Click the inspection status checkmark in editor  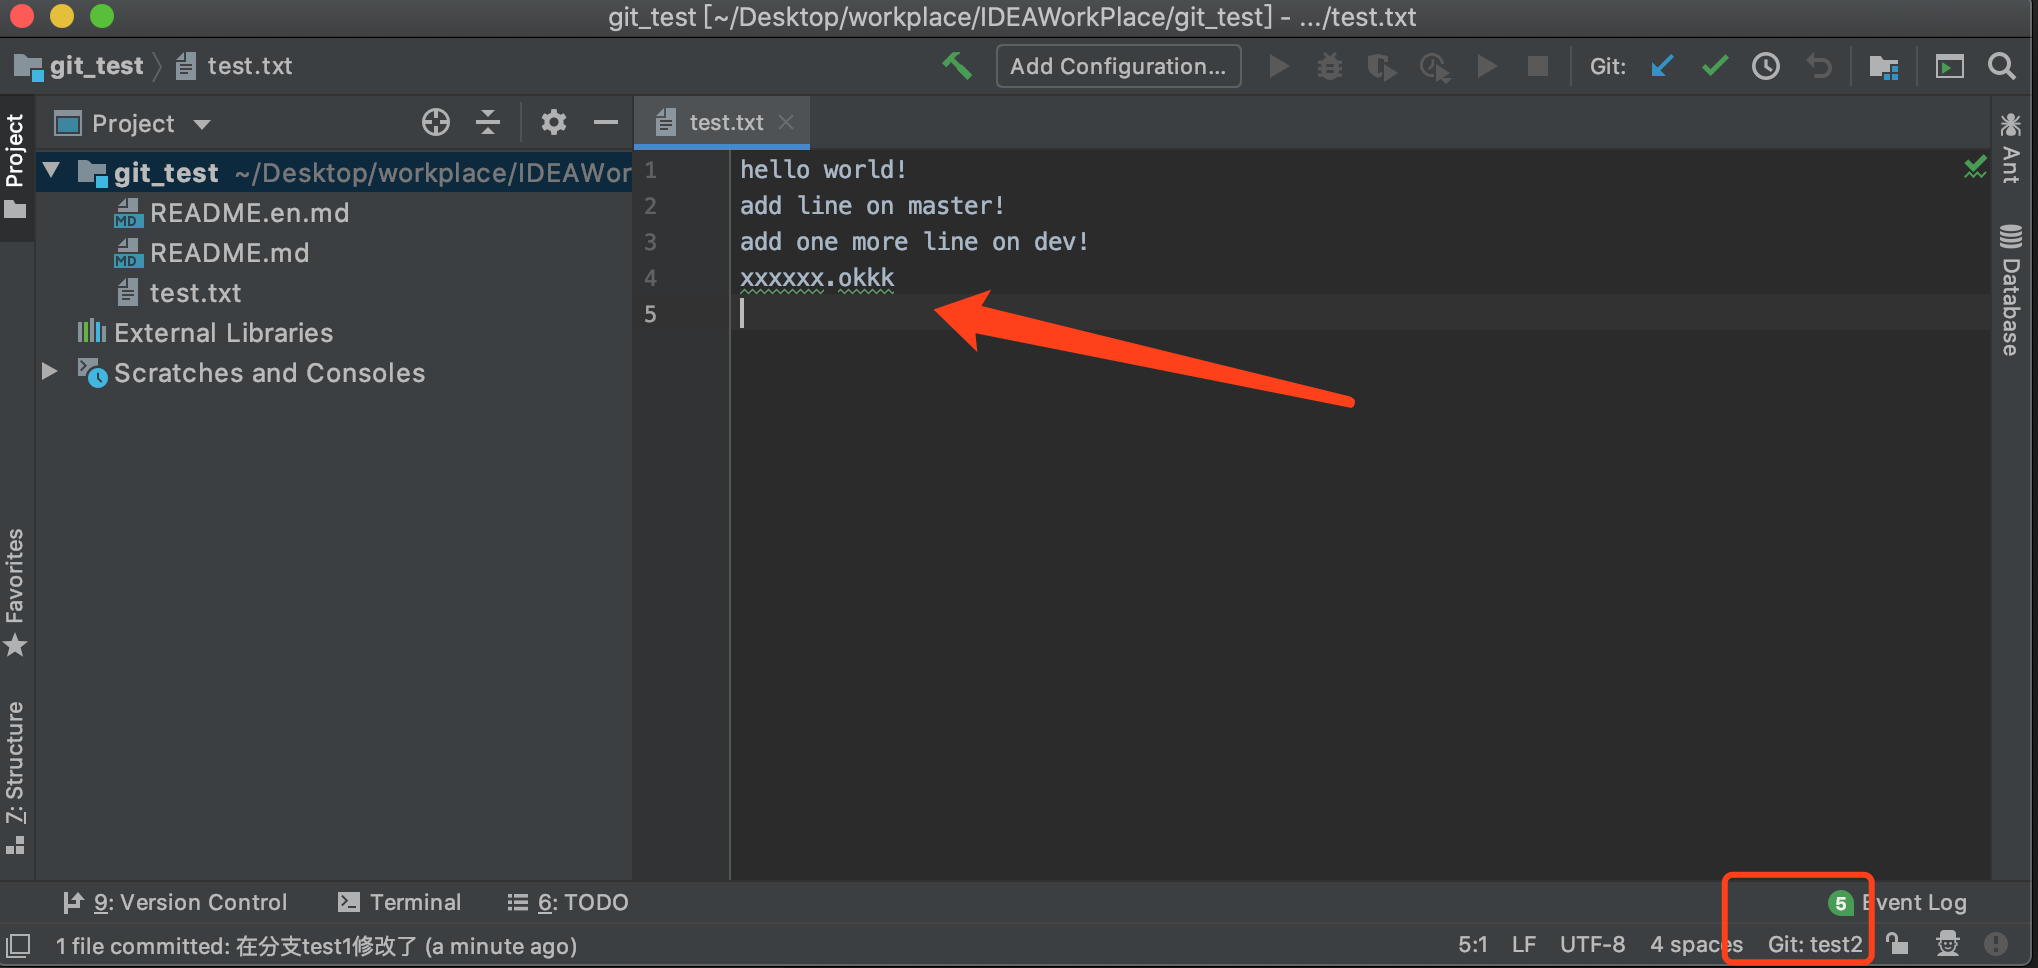pyautogui.click(x=1975, y=168)
